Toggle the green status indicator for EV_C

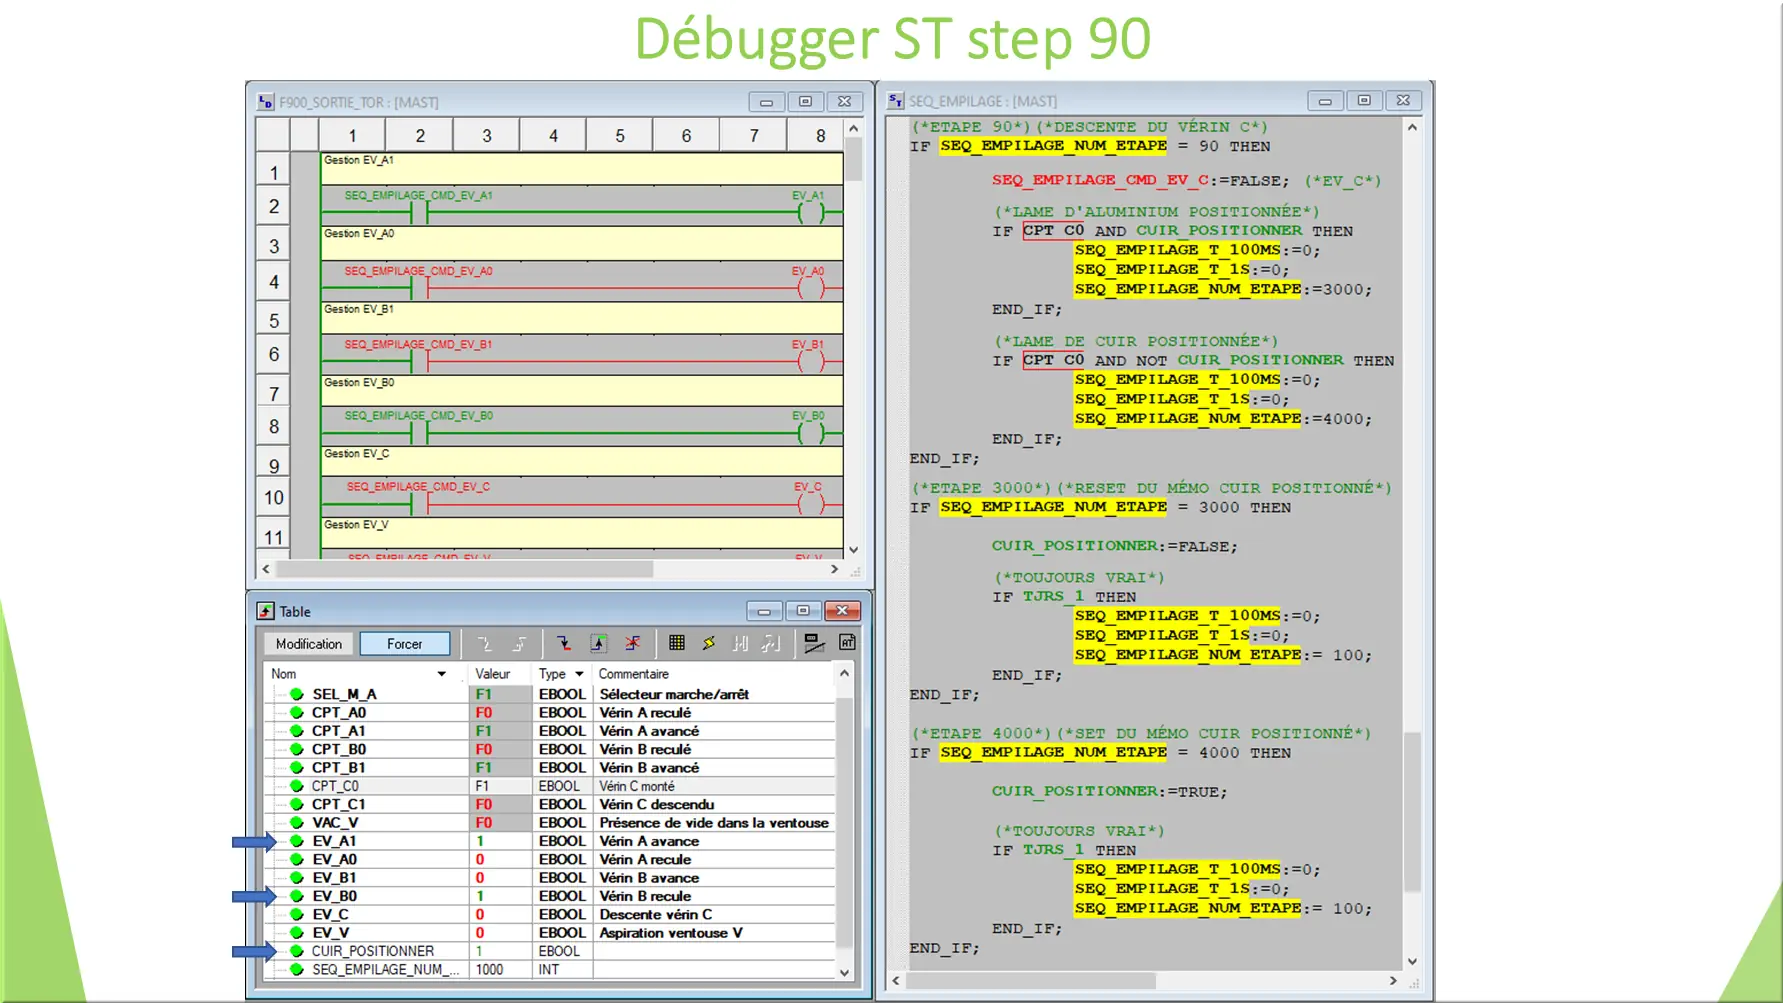click(x=296, y=914)
